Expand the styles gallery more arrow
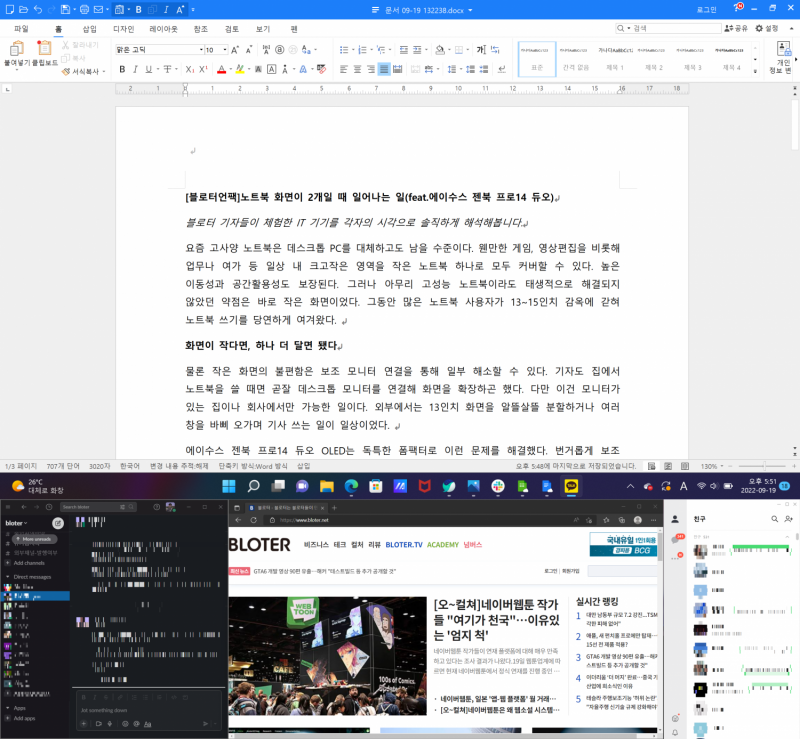The height and width of the screenshot is (739, 800). (756, 71)
